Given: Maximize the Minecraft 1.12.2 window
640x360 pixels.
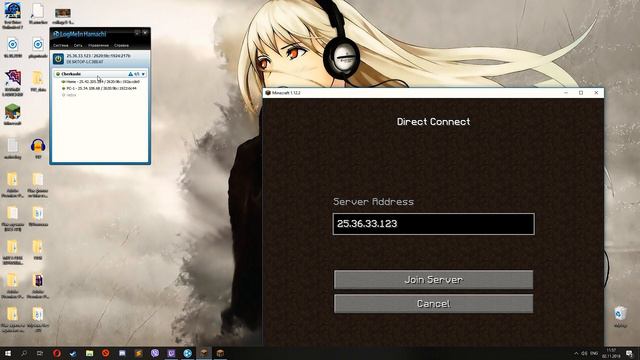Looking at the screenshot, I should [581, 93].
